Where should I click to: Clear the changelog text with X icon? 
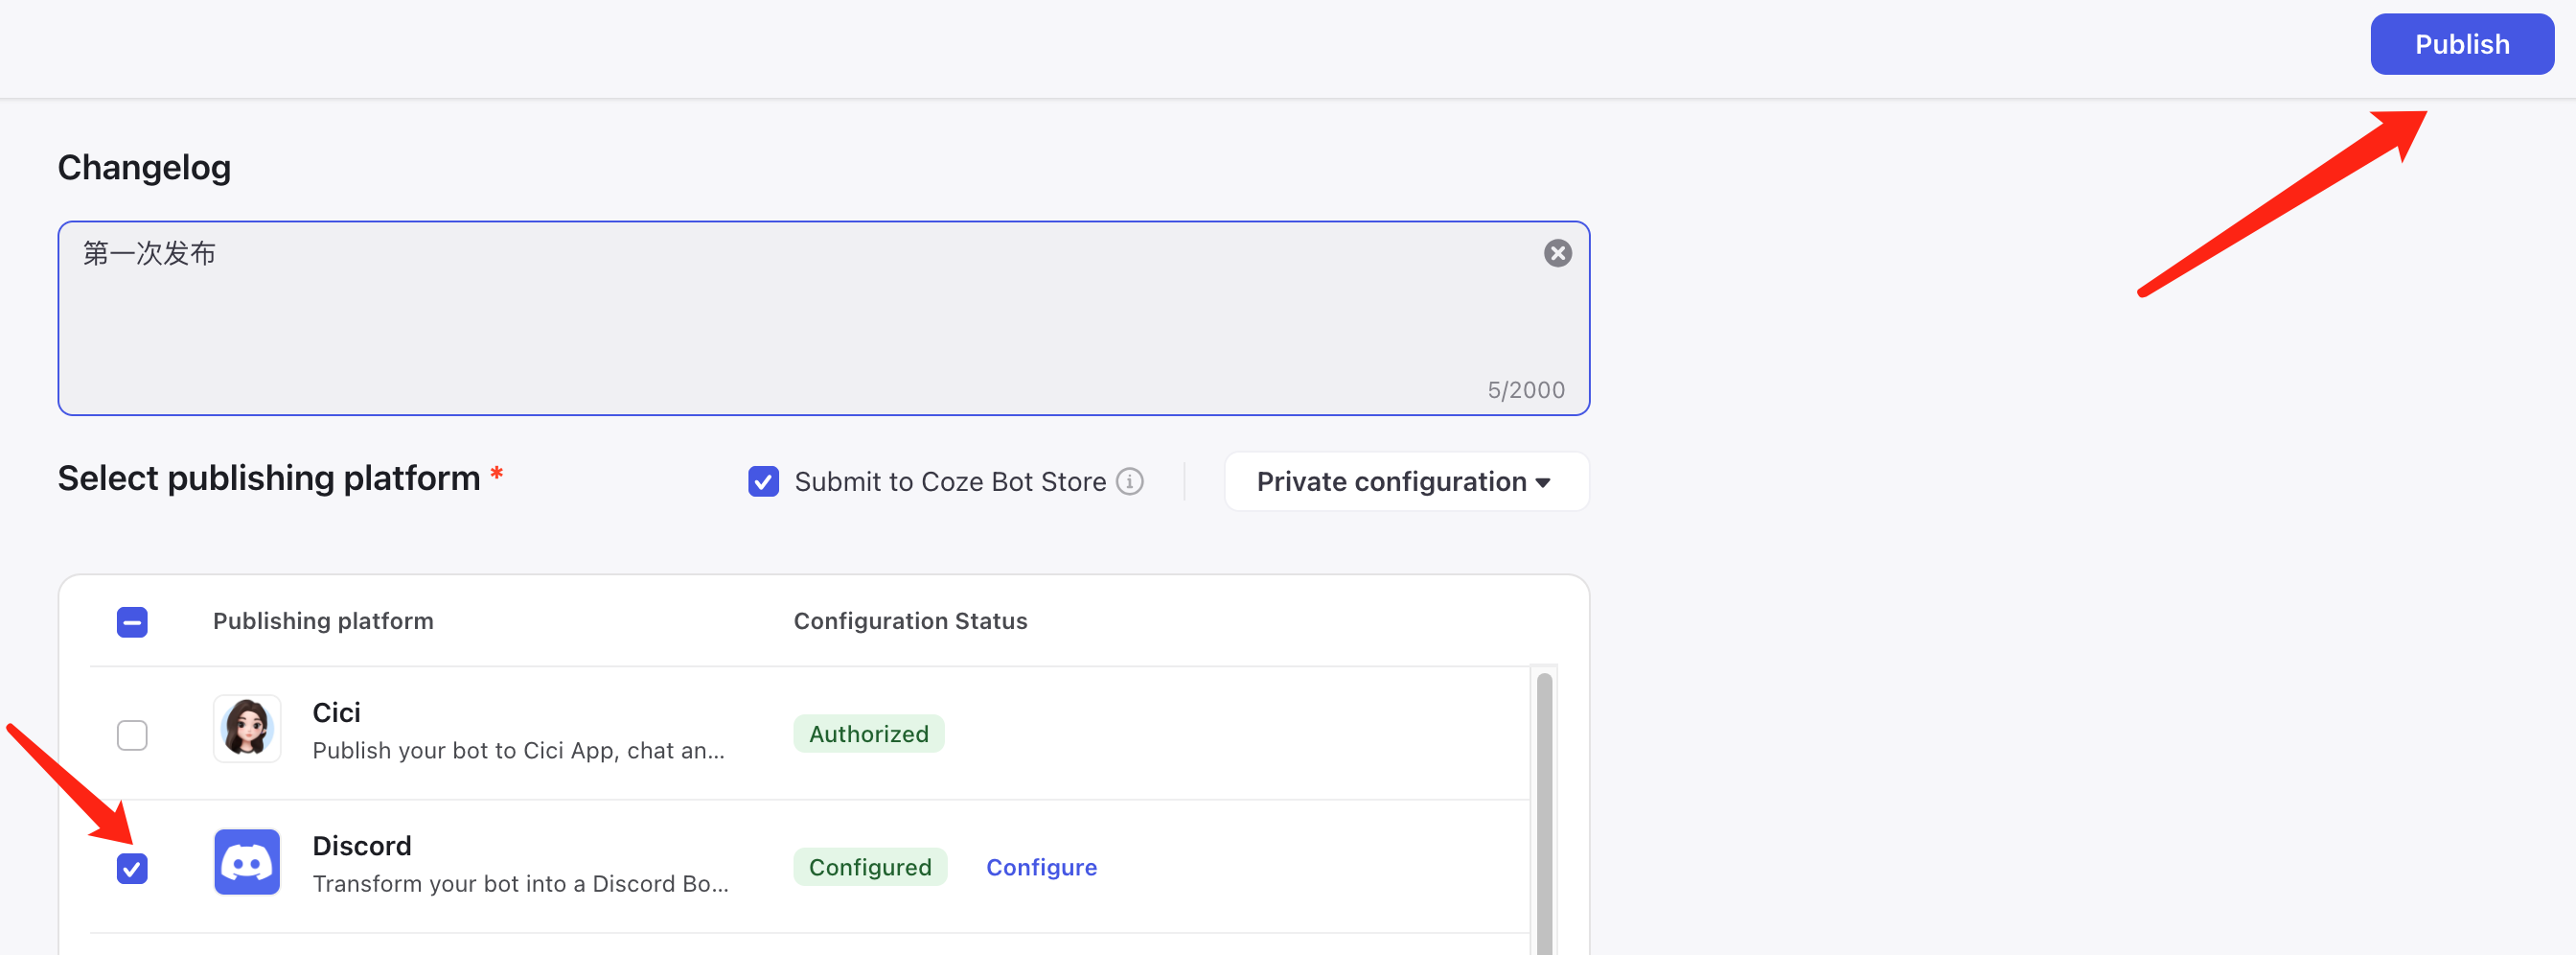click(x=1557, y=253)
